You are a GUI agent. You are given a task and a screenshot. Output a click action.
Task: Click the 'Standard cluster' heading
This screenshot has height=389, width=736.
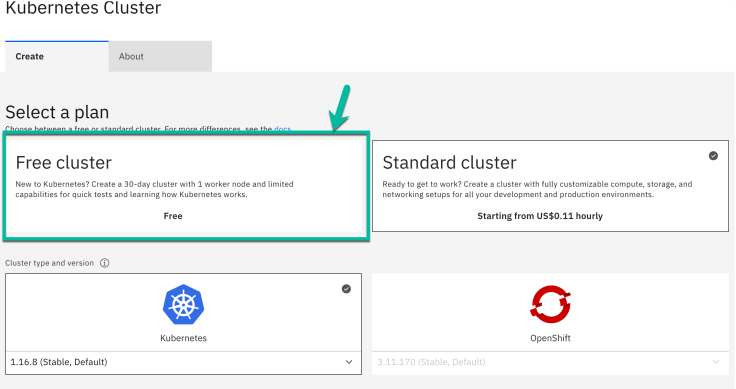[449, 163]
